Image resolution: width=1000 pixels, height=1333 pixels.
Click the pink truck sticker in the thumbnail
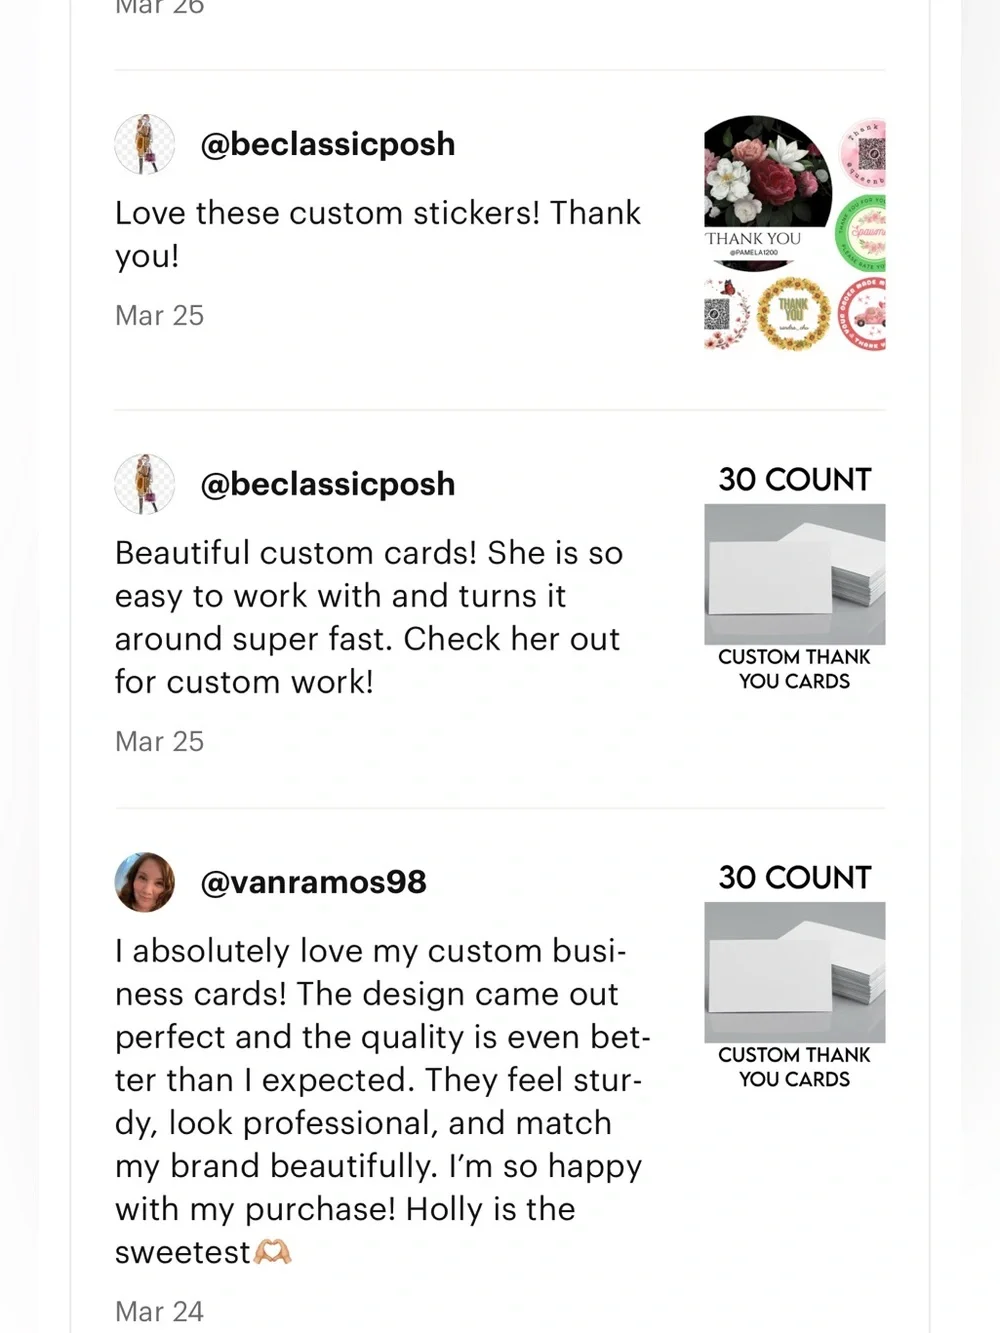(x=862, y=314)
